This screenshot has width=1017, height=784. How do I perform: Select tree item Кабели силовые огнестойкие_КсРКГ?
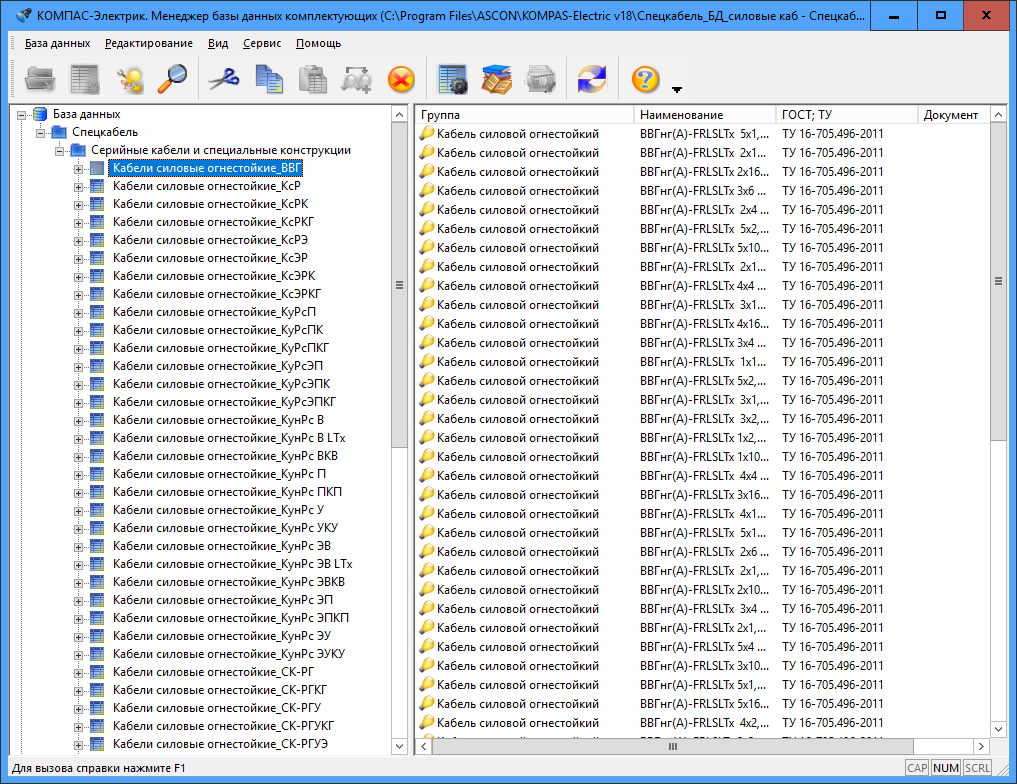(x=213, y=222)
